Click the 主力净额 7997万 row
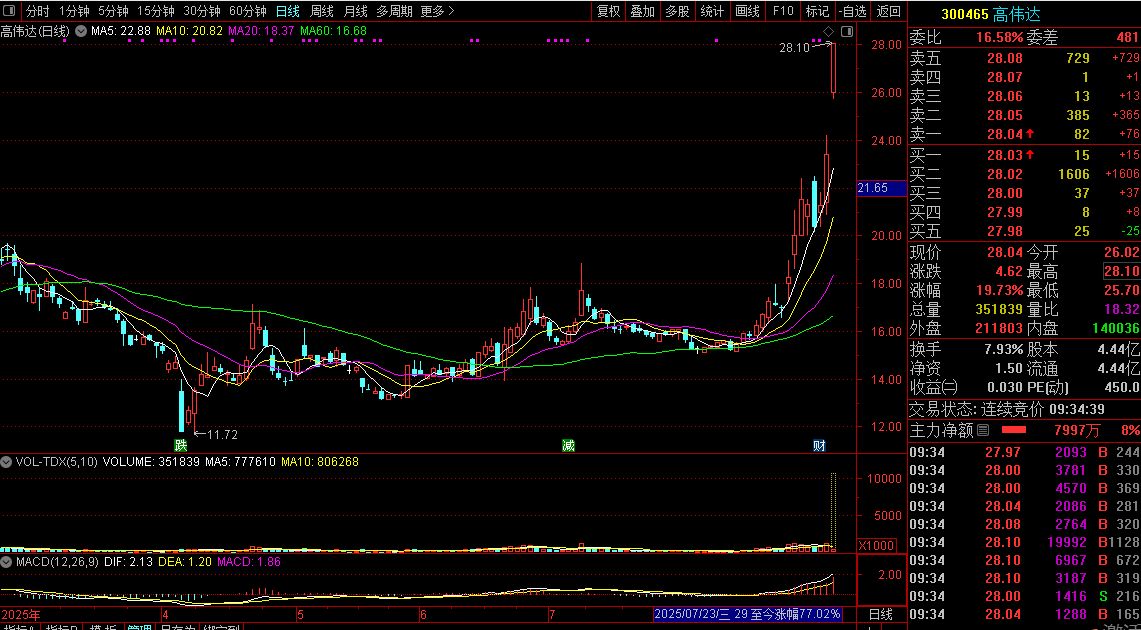 (1025, 431)
